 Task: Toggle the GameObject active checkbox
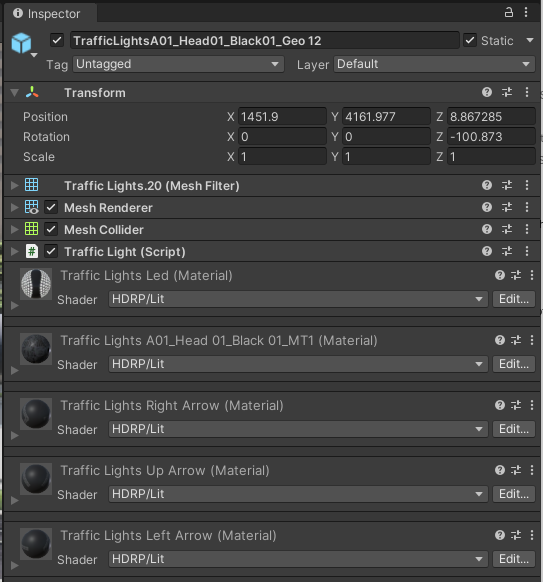point(57,40)
